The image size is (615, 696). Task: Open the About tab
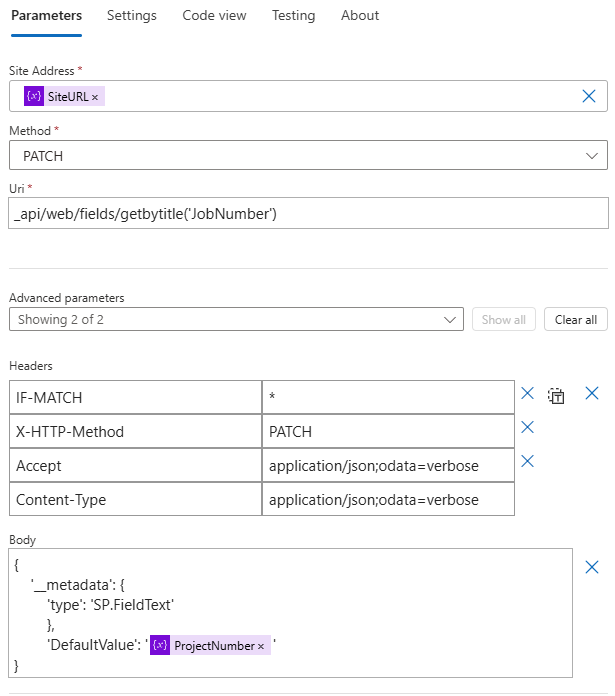pyautogui.click(x=360, y=15)
